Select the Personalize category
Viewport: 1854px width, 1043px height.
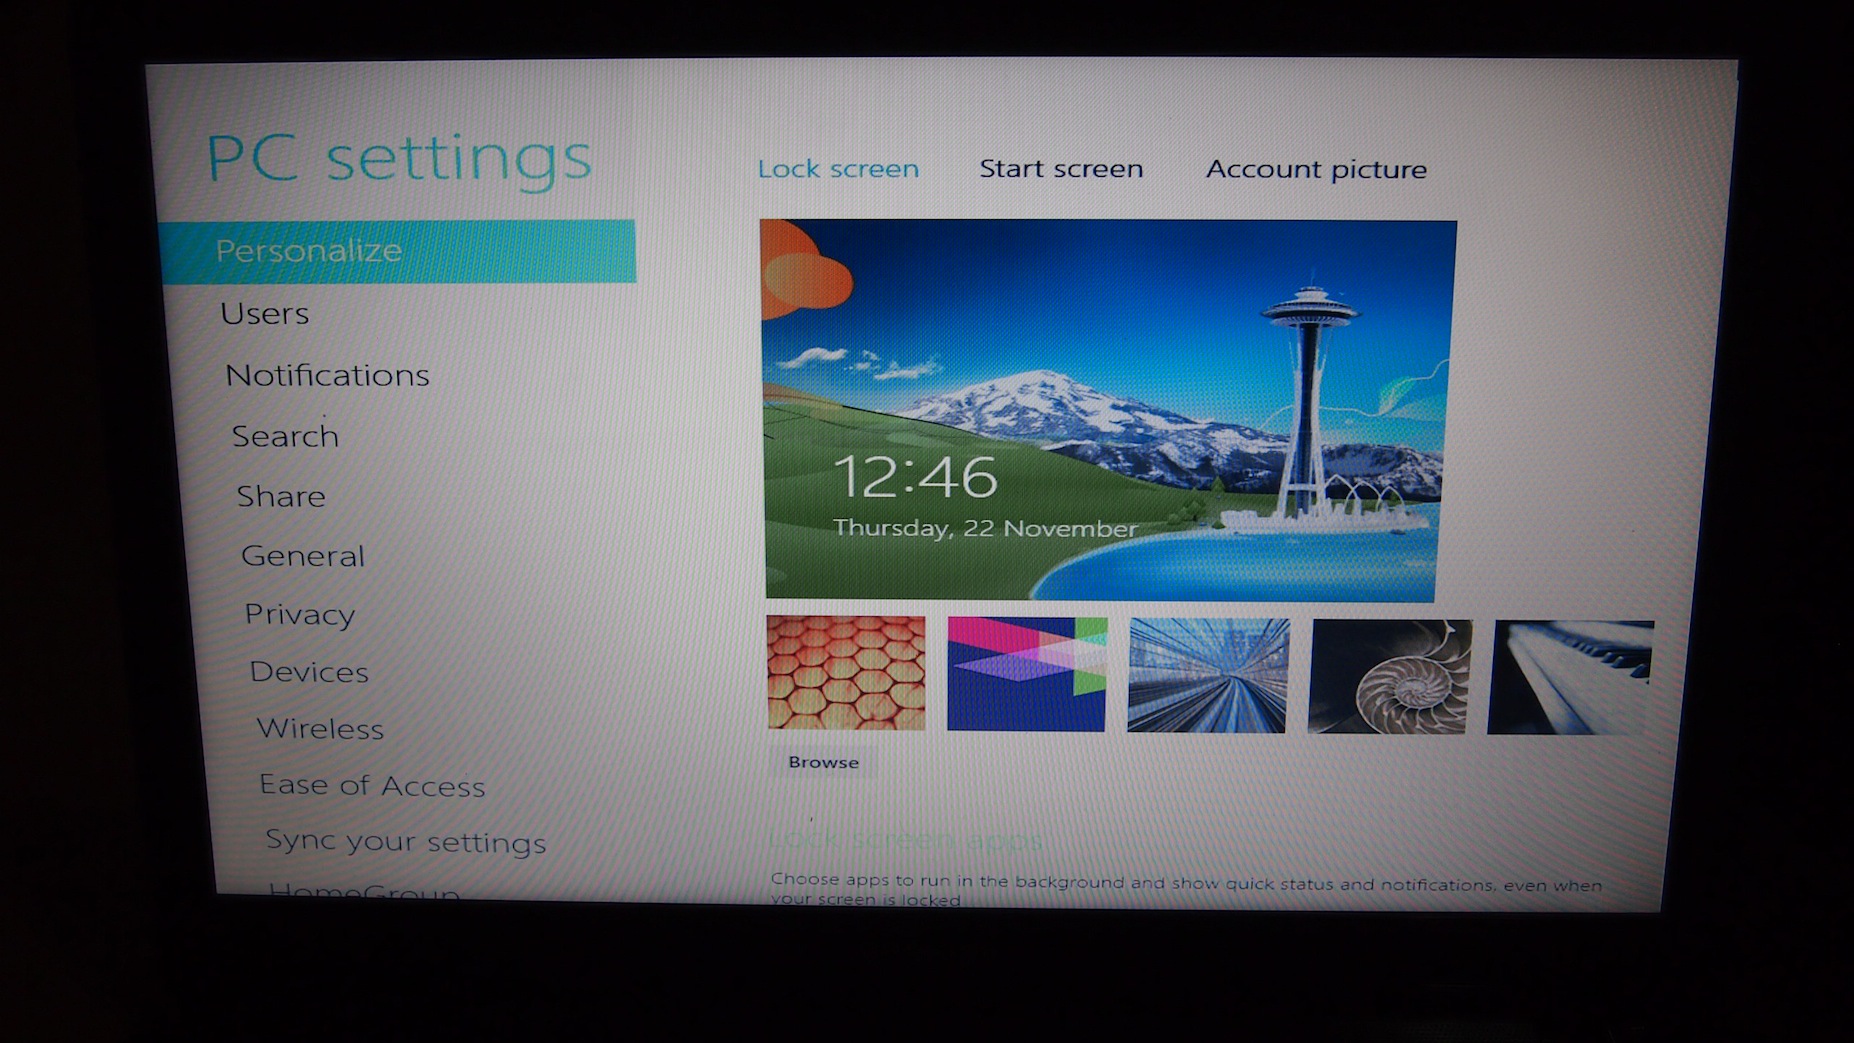tap(397, 251)
